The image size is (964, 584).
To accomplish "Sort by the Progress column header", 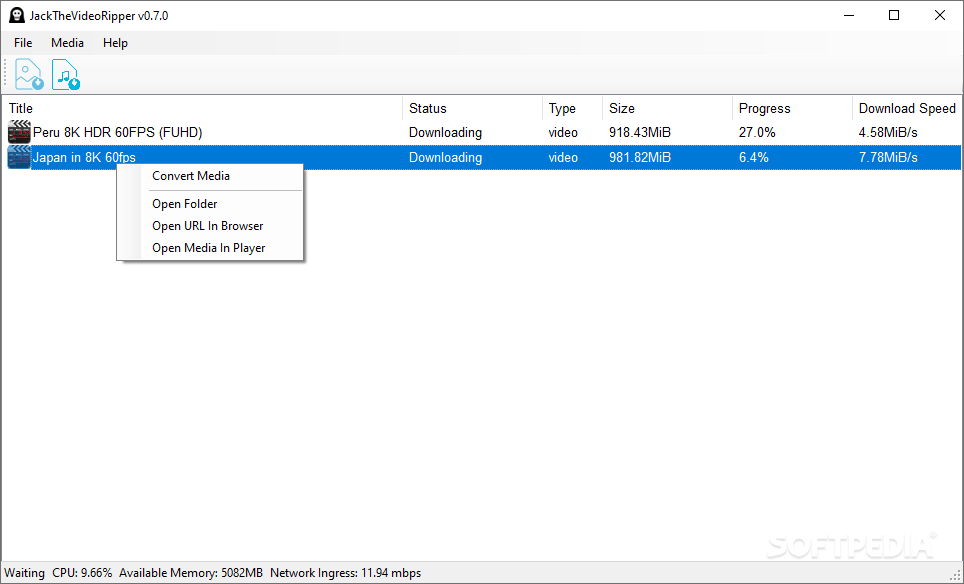I will coord(792,108).
